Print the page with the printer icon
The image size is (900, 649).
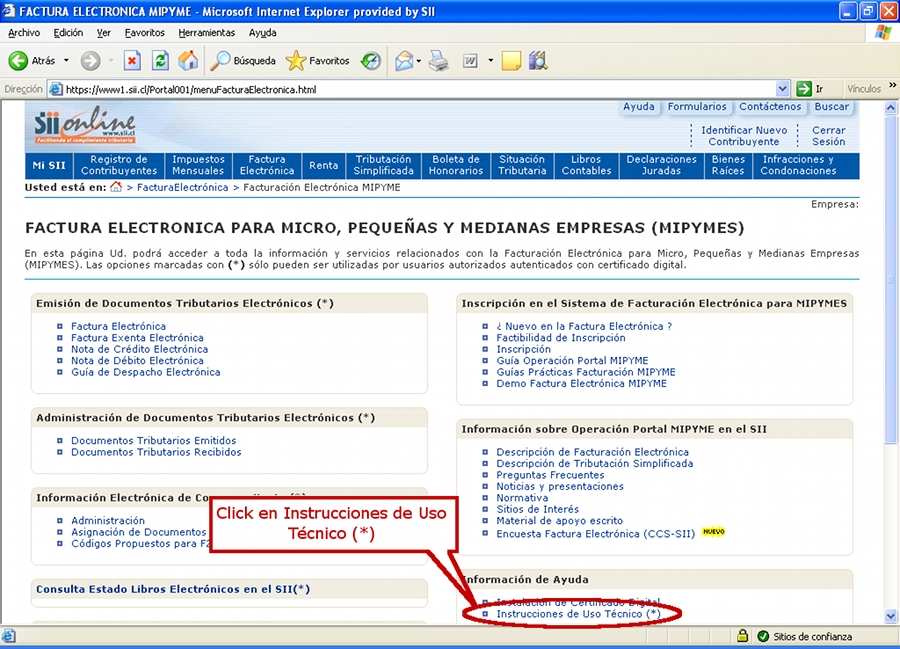tap(439, 60)
